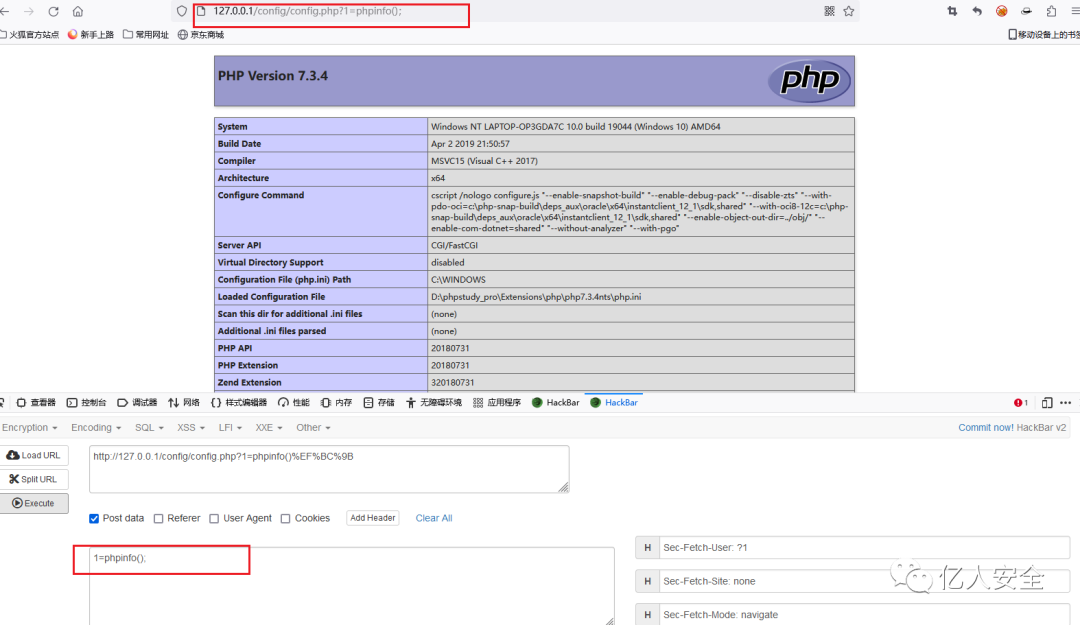Click the browser forward arrow

[29, 12]
